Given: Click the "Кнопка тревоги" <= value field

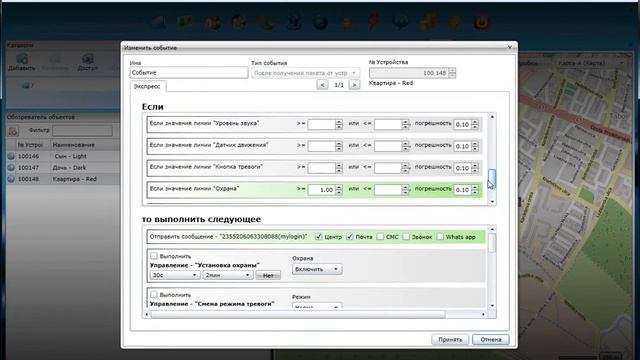Looking at the screenshot, I should point(388,168).
